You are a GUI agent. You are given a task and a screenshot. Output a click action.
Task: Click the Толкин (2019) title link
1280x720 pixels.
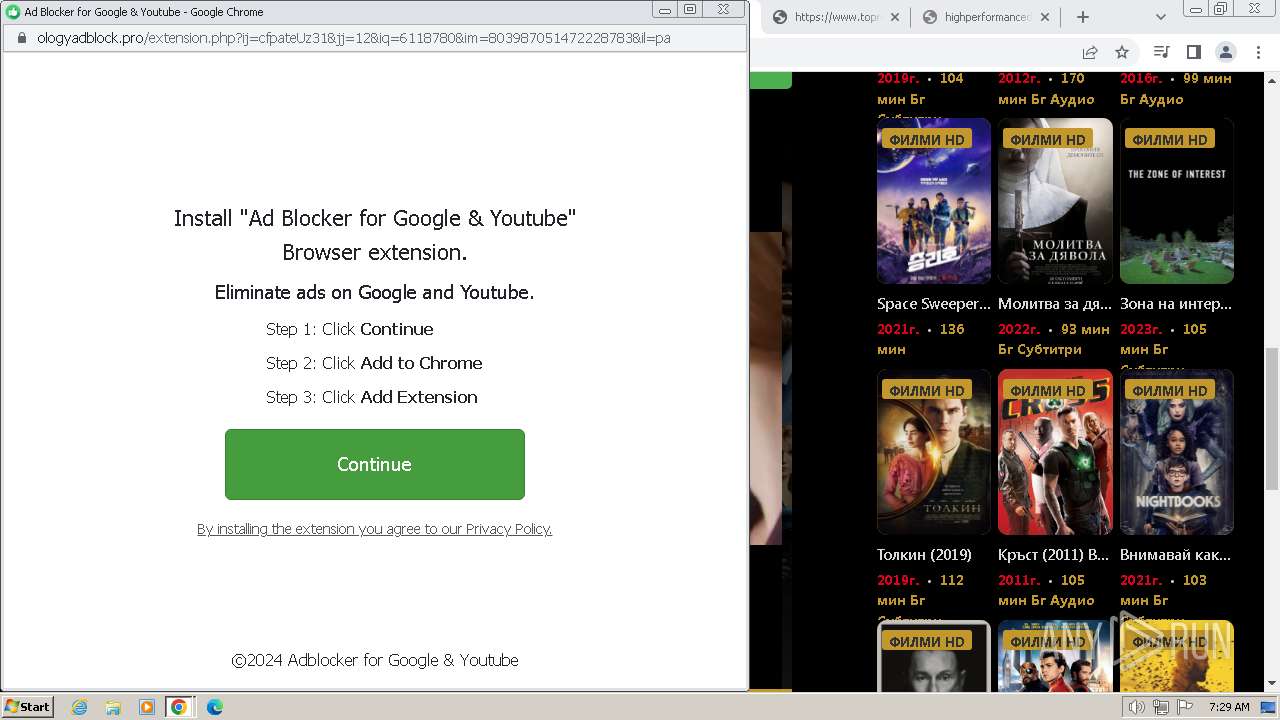pos(924,555)
